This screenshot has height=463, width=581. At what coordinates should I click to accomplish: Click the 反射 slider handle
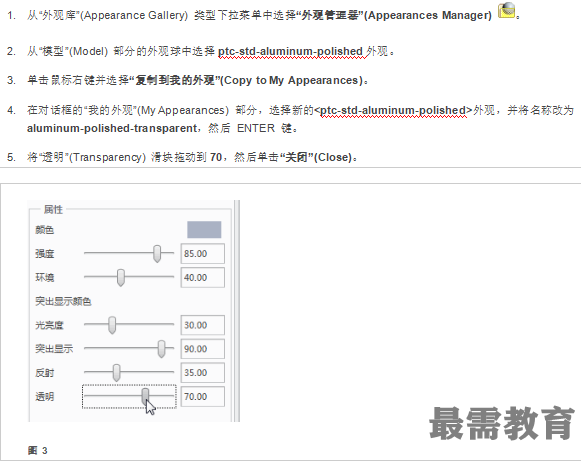(x=116, y=373)
